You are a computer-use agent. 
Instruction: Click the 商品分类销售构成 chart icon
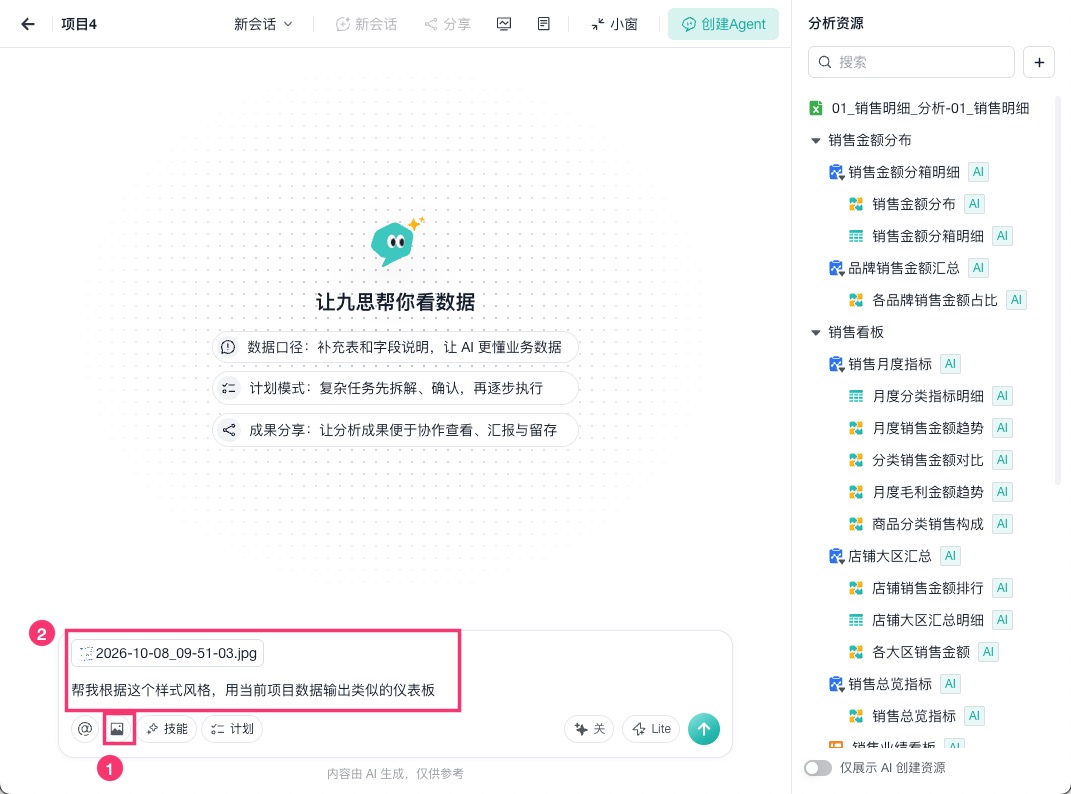[x=856, y=524]
